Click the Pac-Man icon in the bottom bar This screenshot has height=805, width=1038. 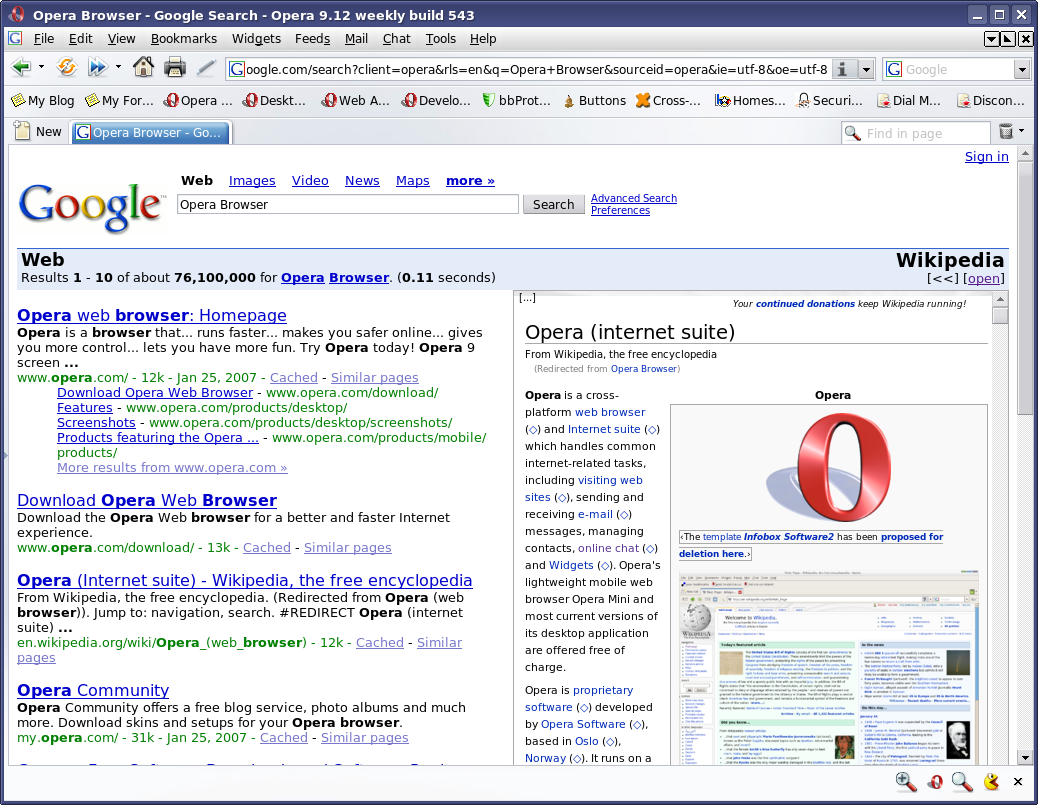coord(990,781)
